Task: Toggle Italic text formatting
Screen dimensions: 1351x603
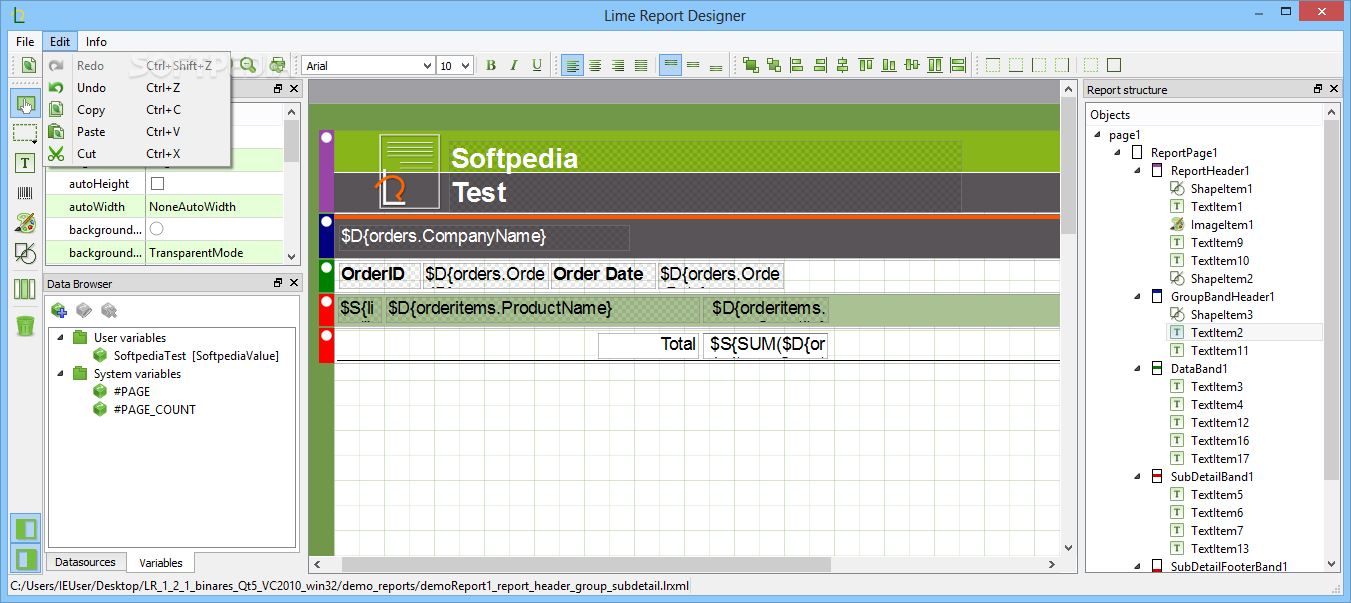Action: [514, 65]
